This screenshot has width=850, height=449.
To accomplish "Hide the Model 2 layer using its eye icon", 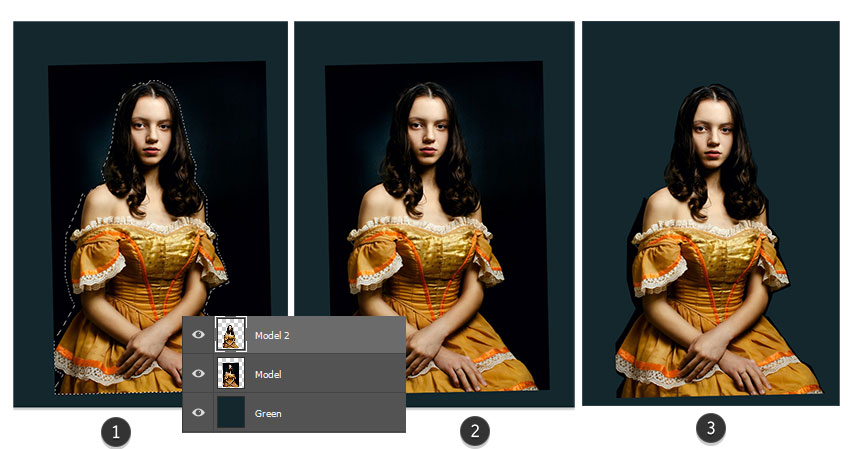I will pyautogui.click(x=198, y=335).
